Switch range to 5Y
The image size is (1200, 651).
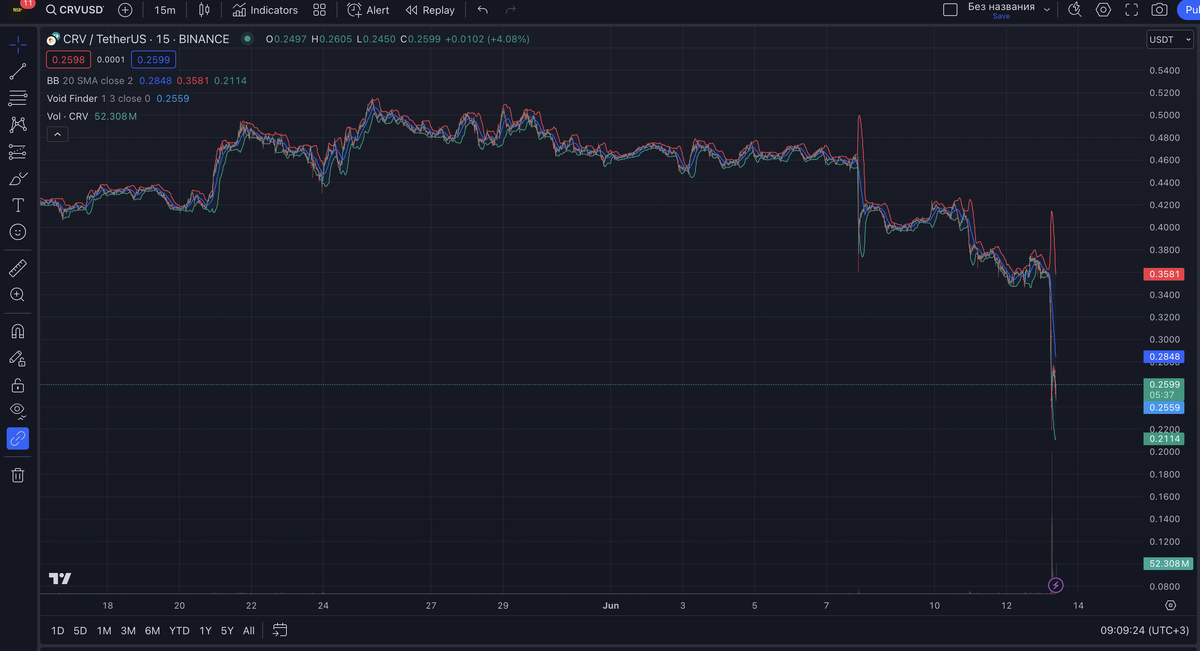[x=227, y=630]
